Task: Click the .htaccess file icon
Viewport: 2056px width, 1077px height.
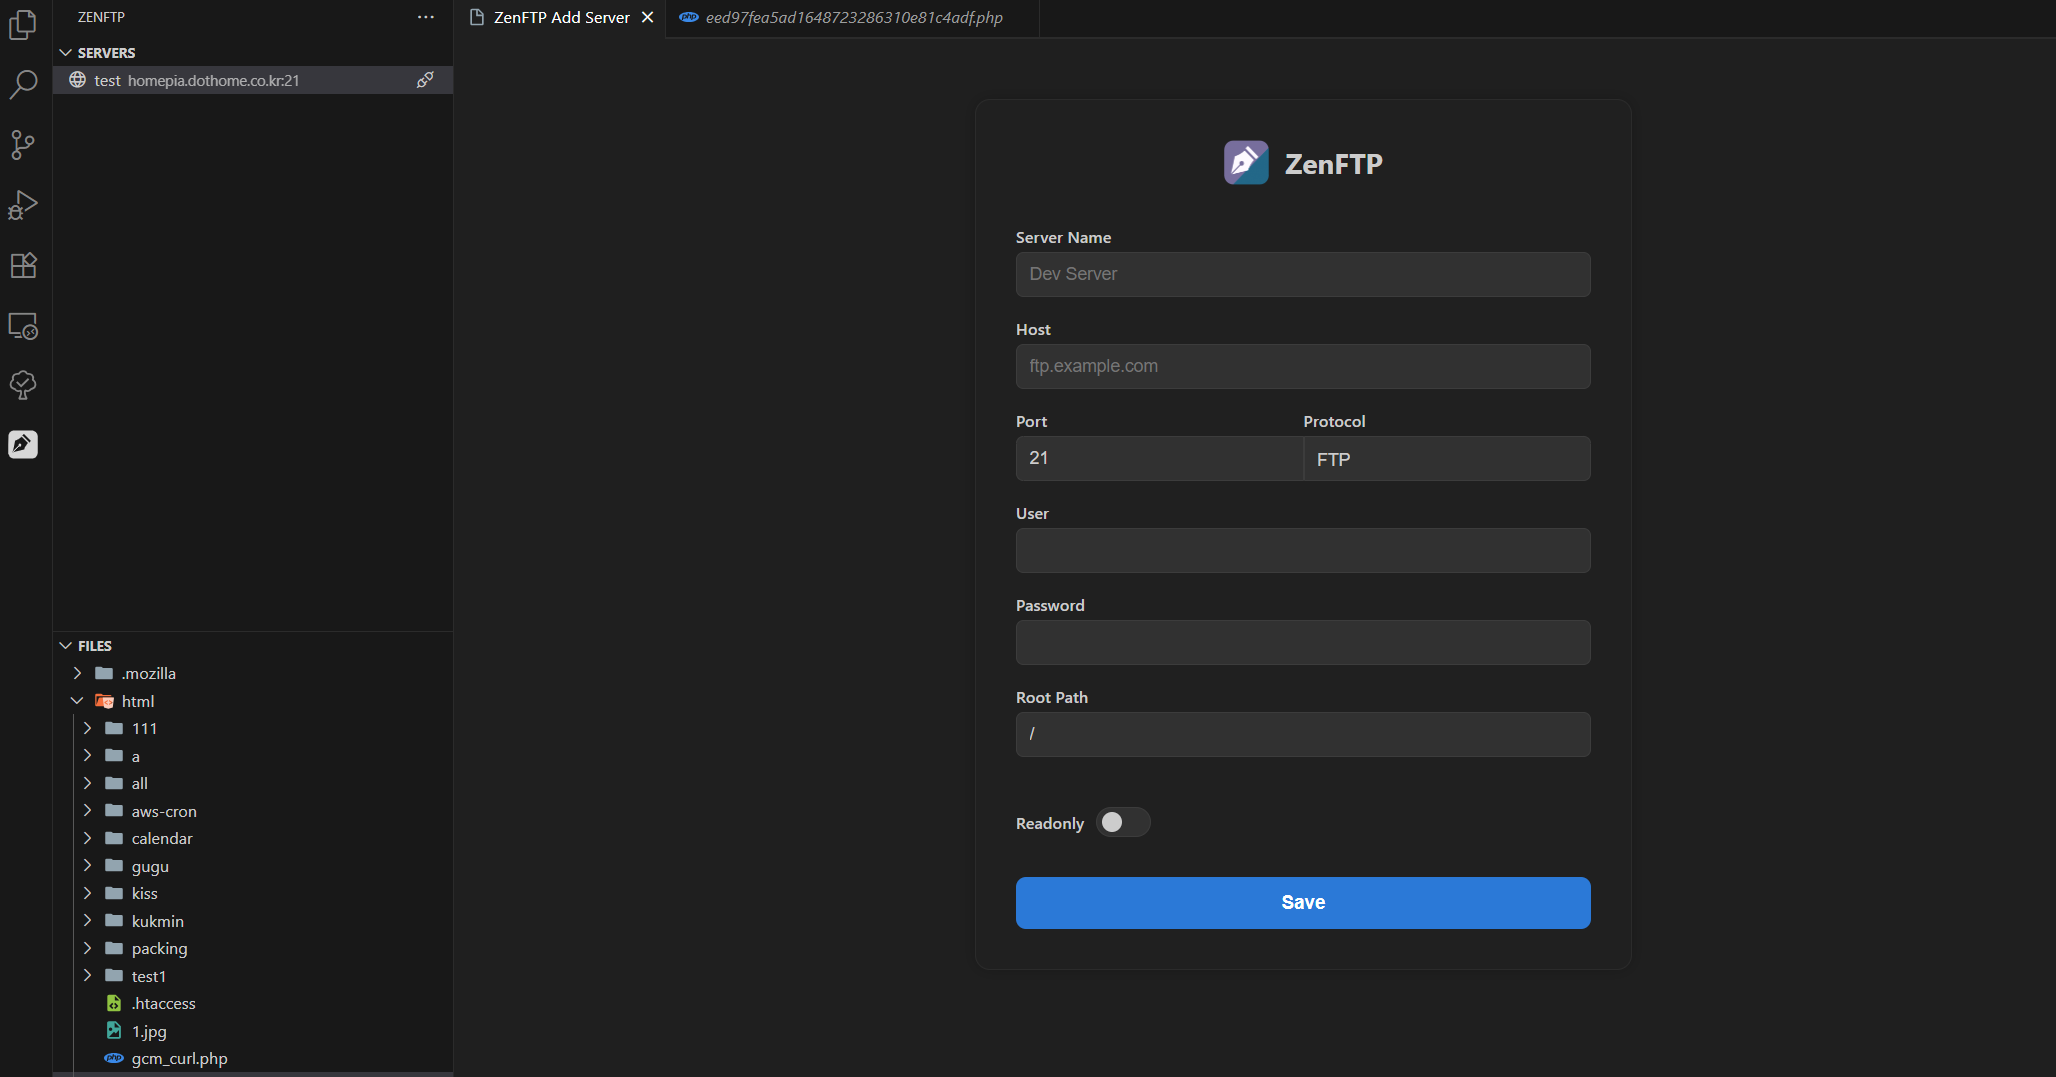Action: [x=114, y=1003]
